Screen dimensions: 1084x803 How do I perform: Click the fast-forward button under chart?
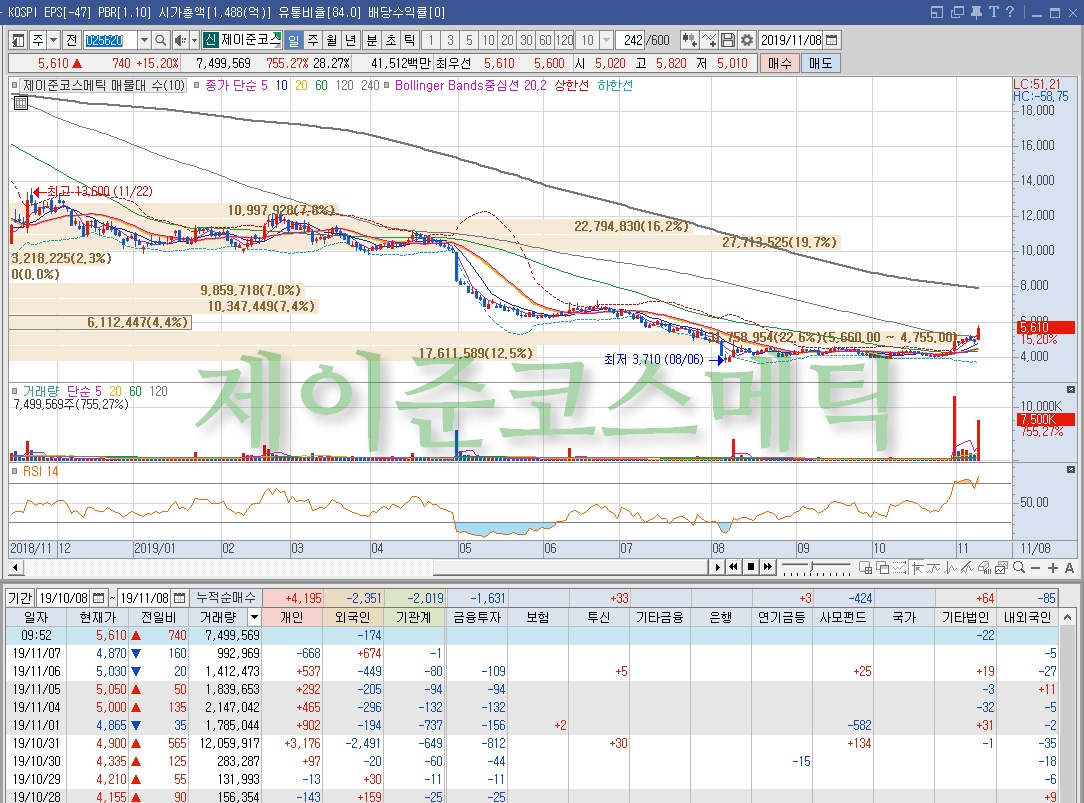[x=768, y=567]
